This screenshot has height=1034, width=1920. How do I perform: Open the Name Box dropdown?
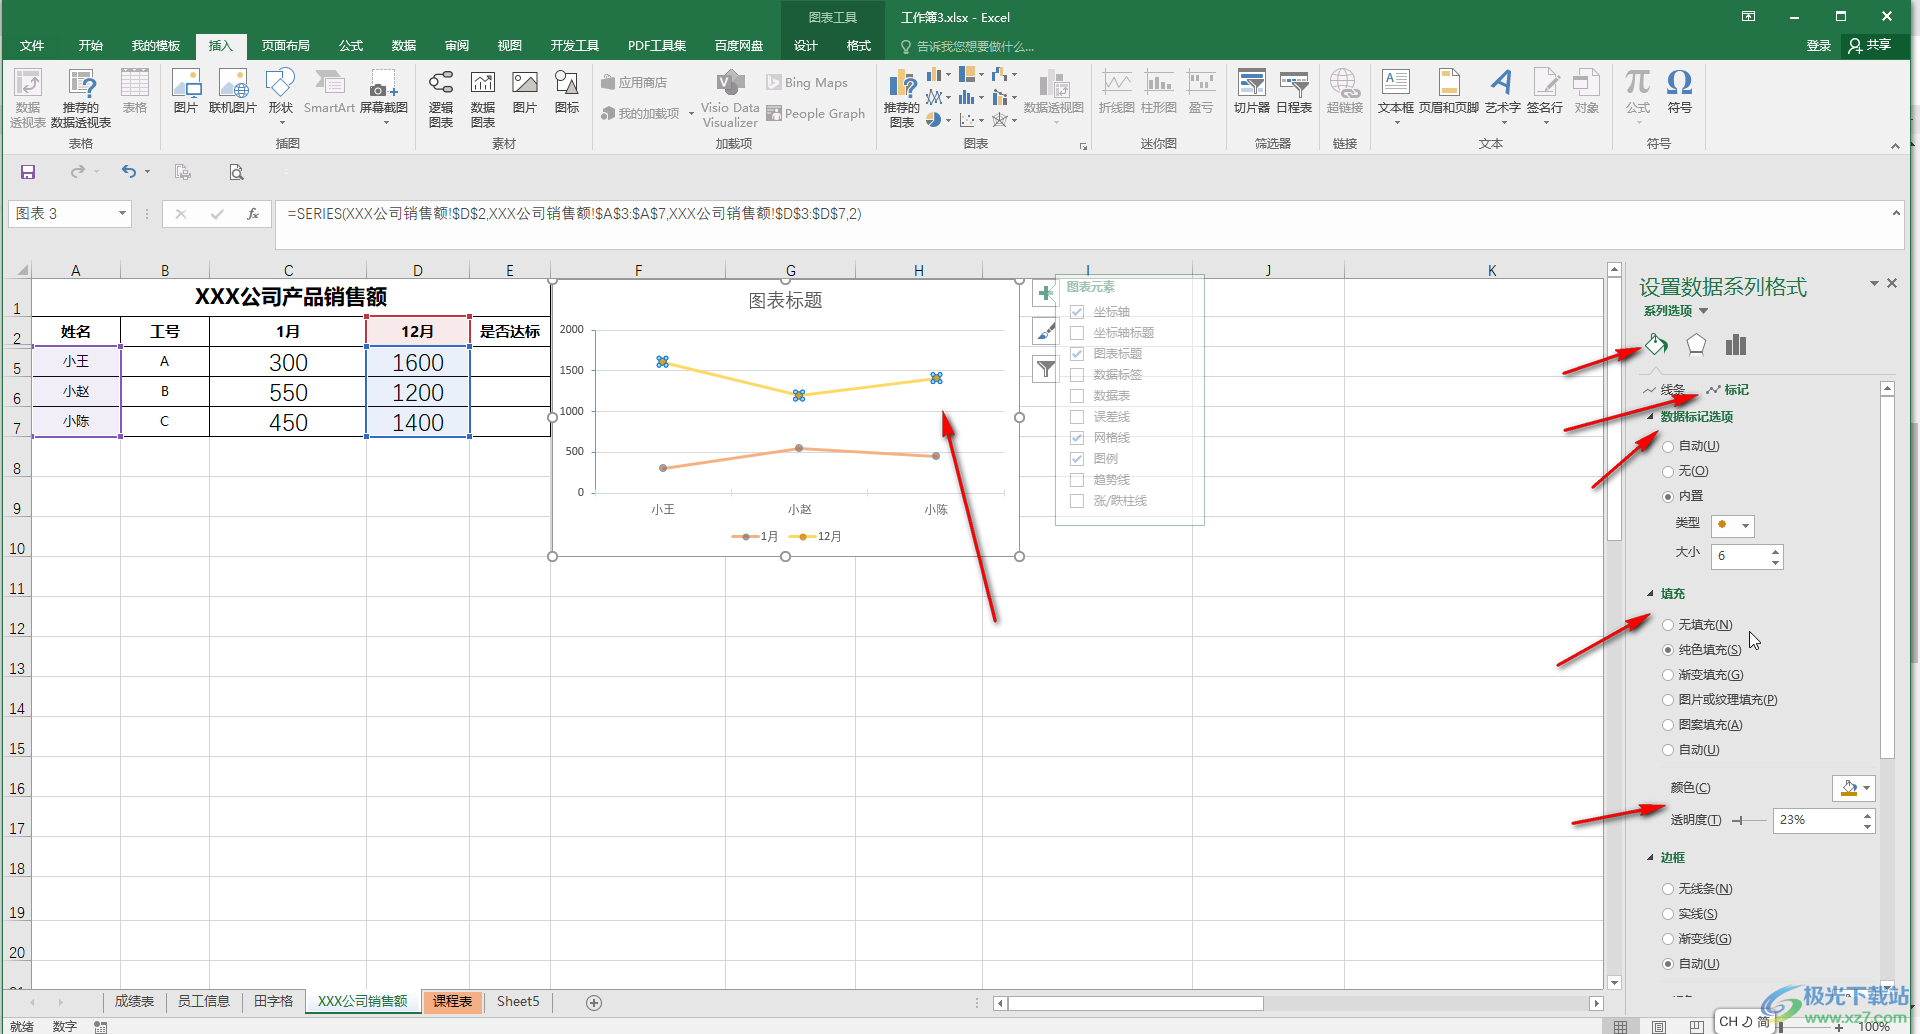(122, 213)
